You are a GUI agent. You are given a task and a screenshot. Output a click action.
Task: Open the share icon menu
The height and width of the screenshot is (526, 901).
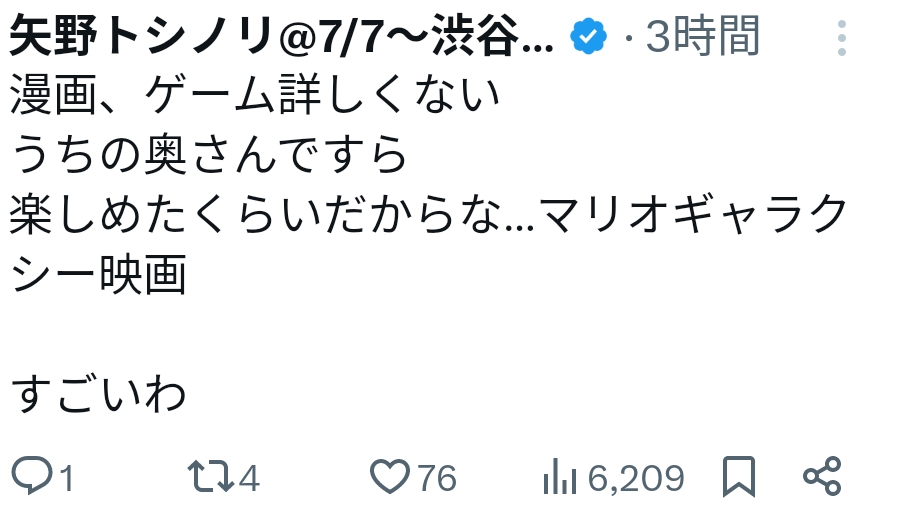pyautogui.click(x=823, y=478)
